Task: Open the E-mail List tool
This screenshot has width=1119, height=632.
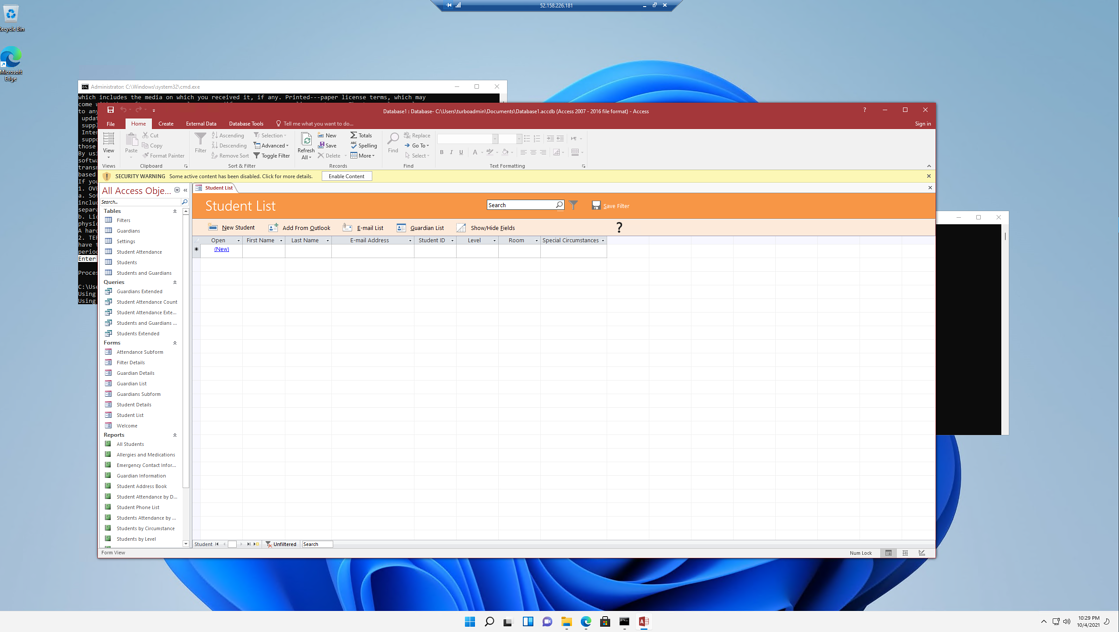Action: pyautogui.click(x=369, y=227)
